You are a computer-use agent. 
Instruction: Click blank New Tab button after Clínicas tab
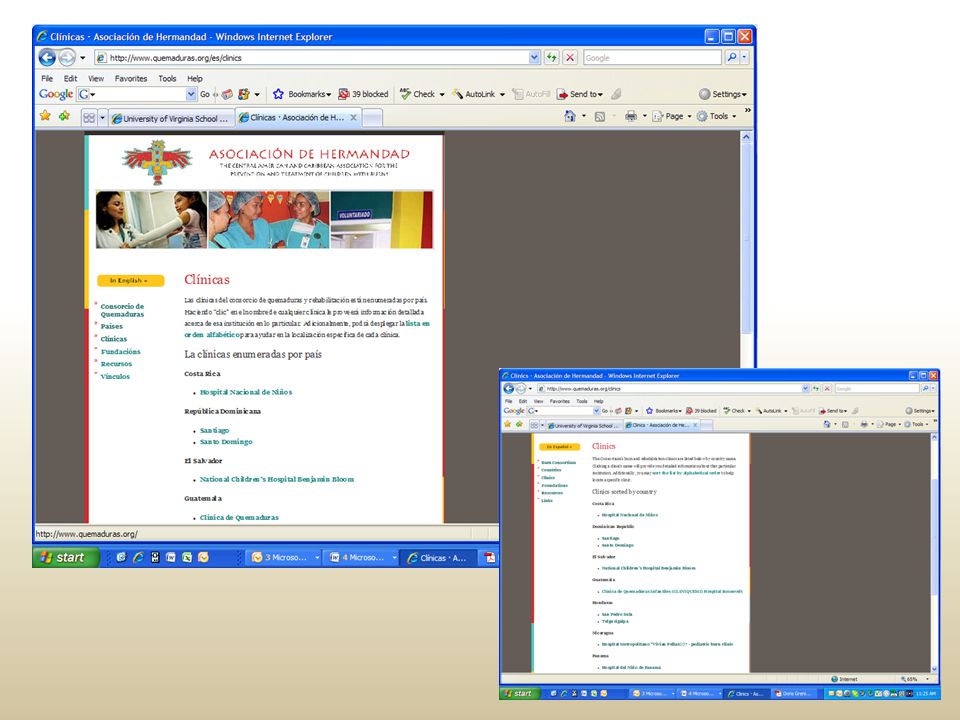click(372, 118)
